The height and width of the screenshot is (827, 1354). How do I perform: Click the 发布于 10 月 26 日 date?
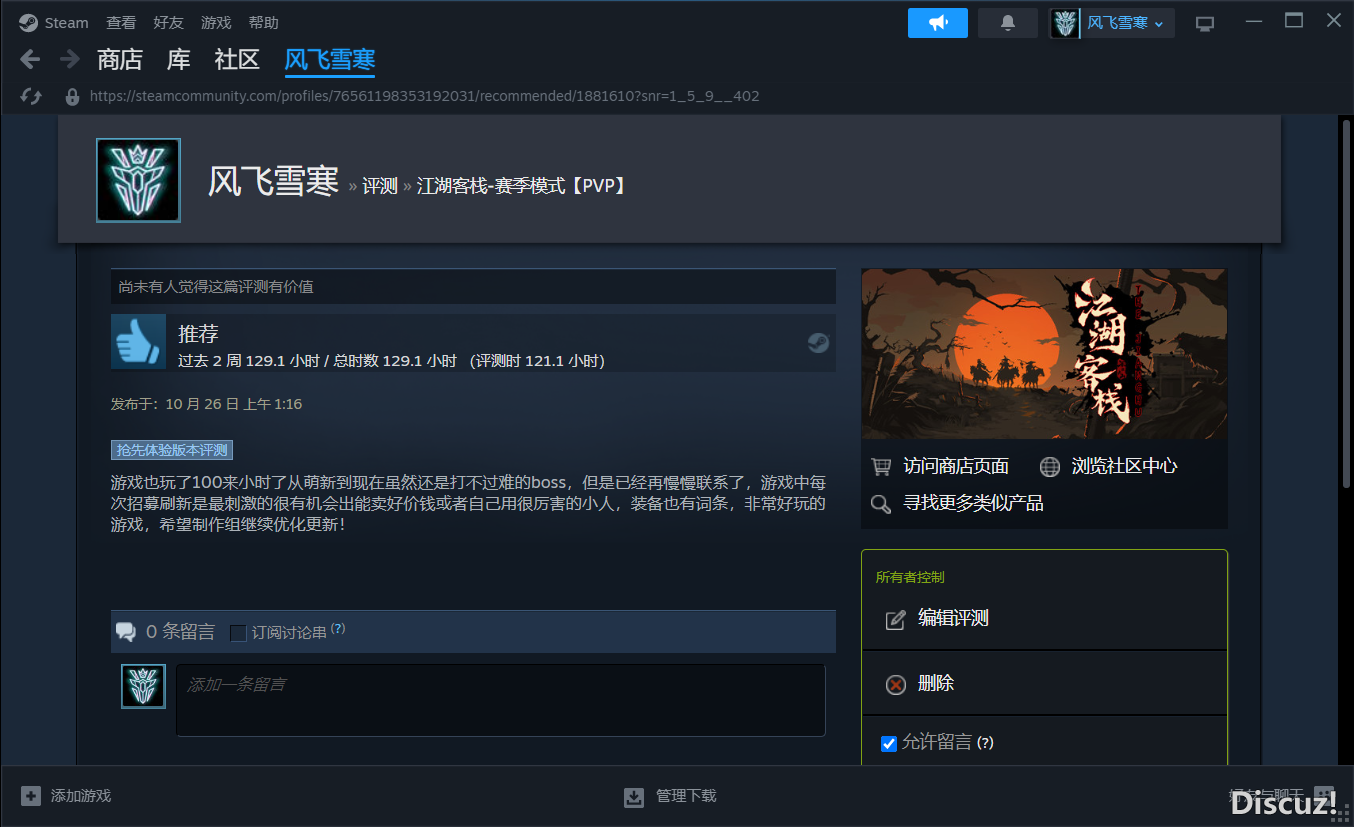coord(206,404)
